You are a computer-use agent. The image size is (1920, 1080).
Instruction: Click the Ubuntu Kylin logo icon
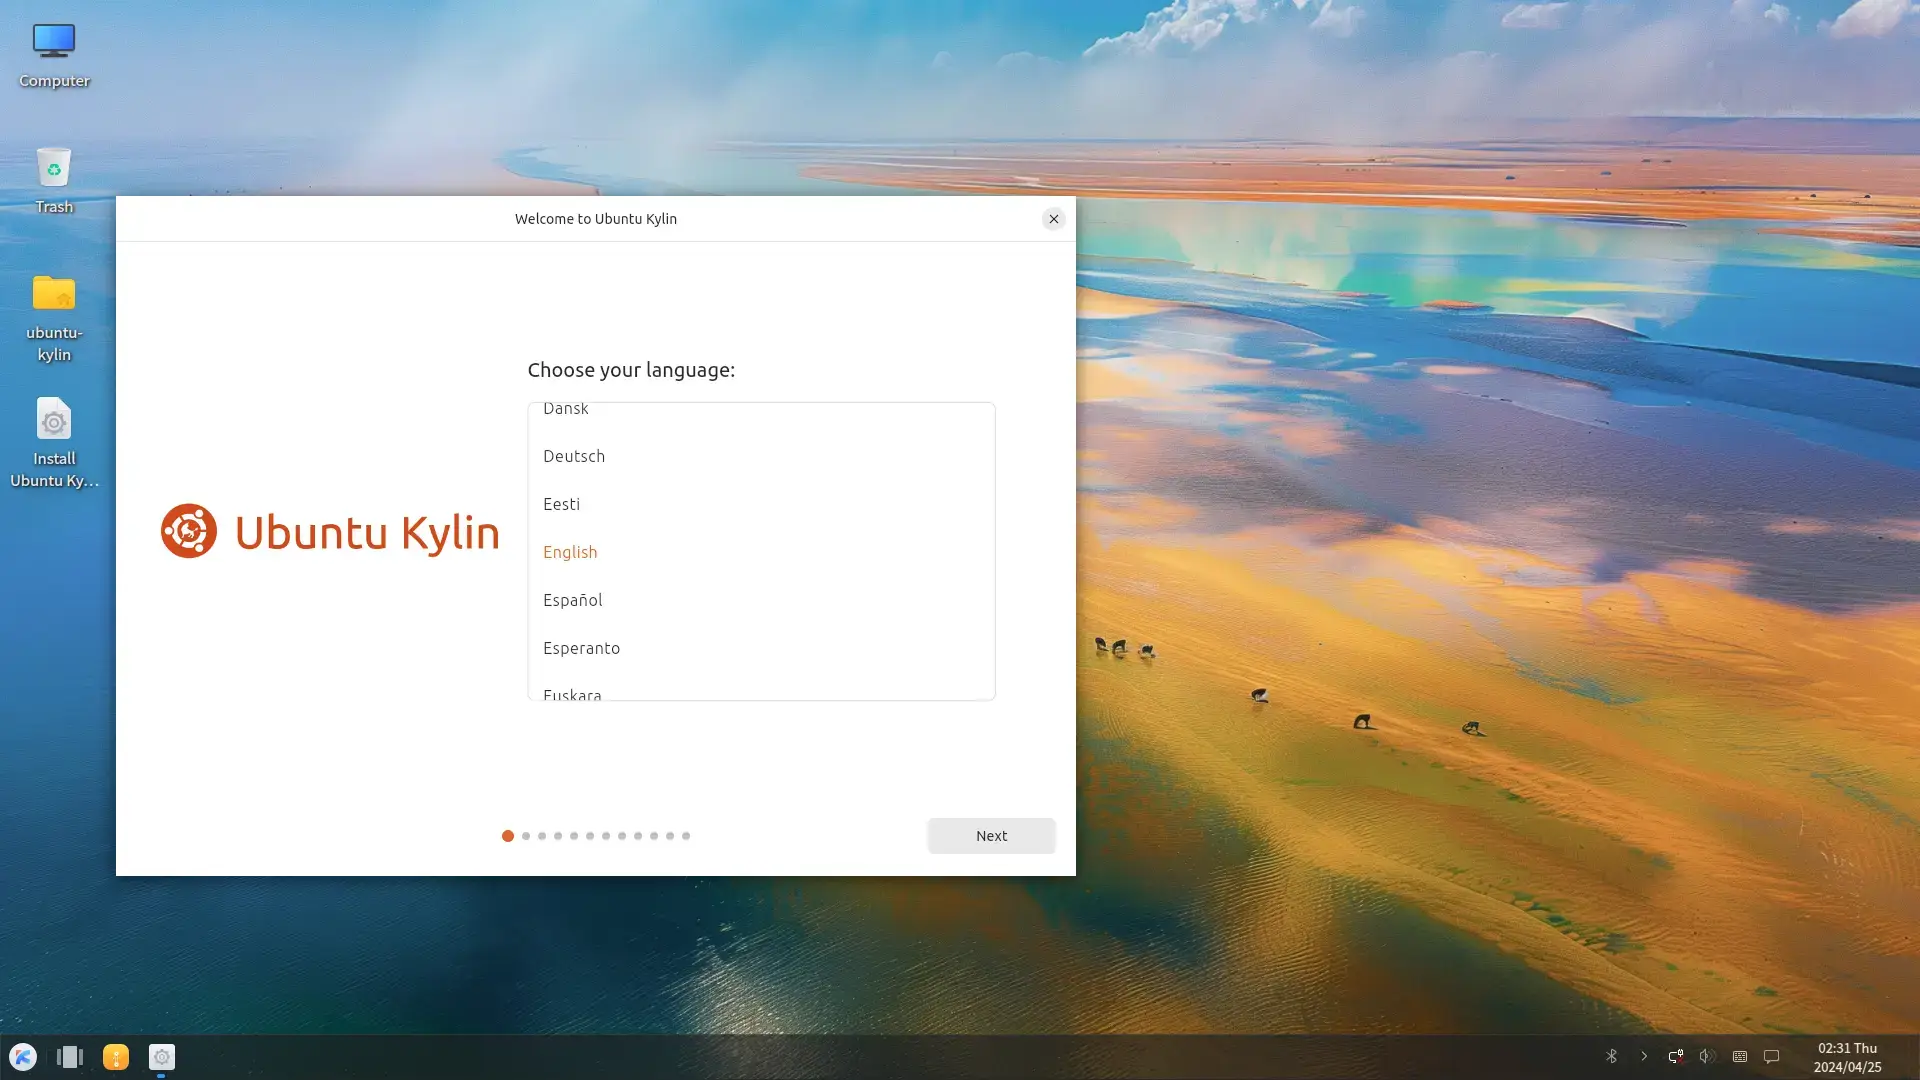click(189, 531)
